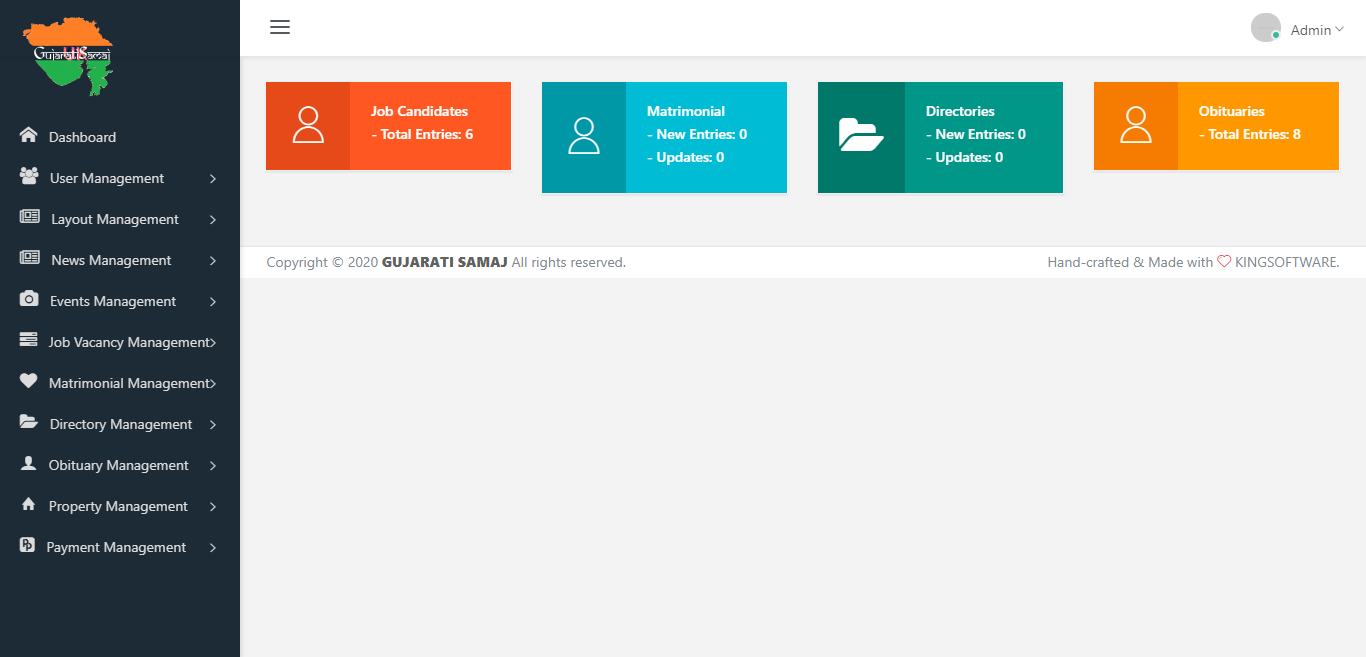Expand the News Management chevron
1366x657 pixels.
[213, 261]
